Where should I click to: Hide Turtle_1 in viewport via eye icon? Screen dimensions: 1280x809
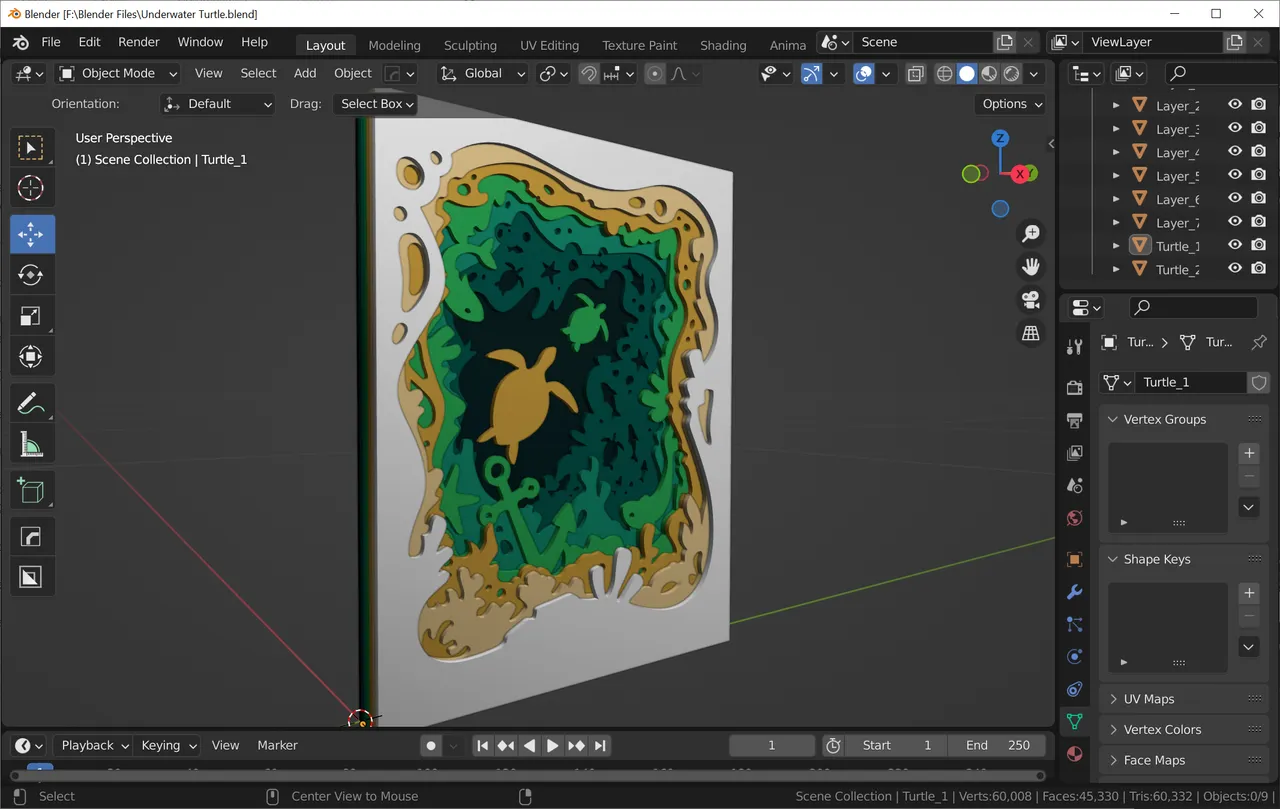pos(1235,245)
